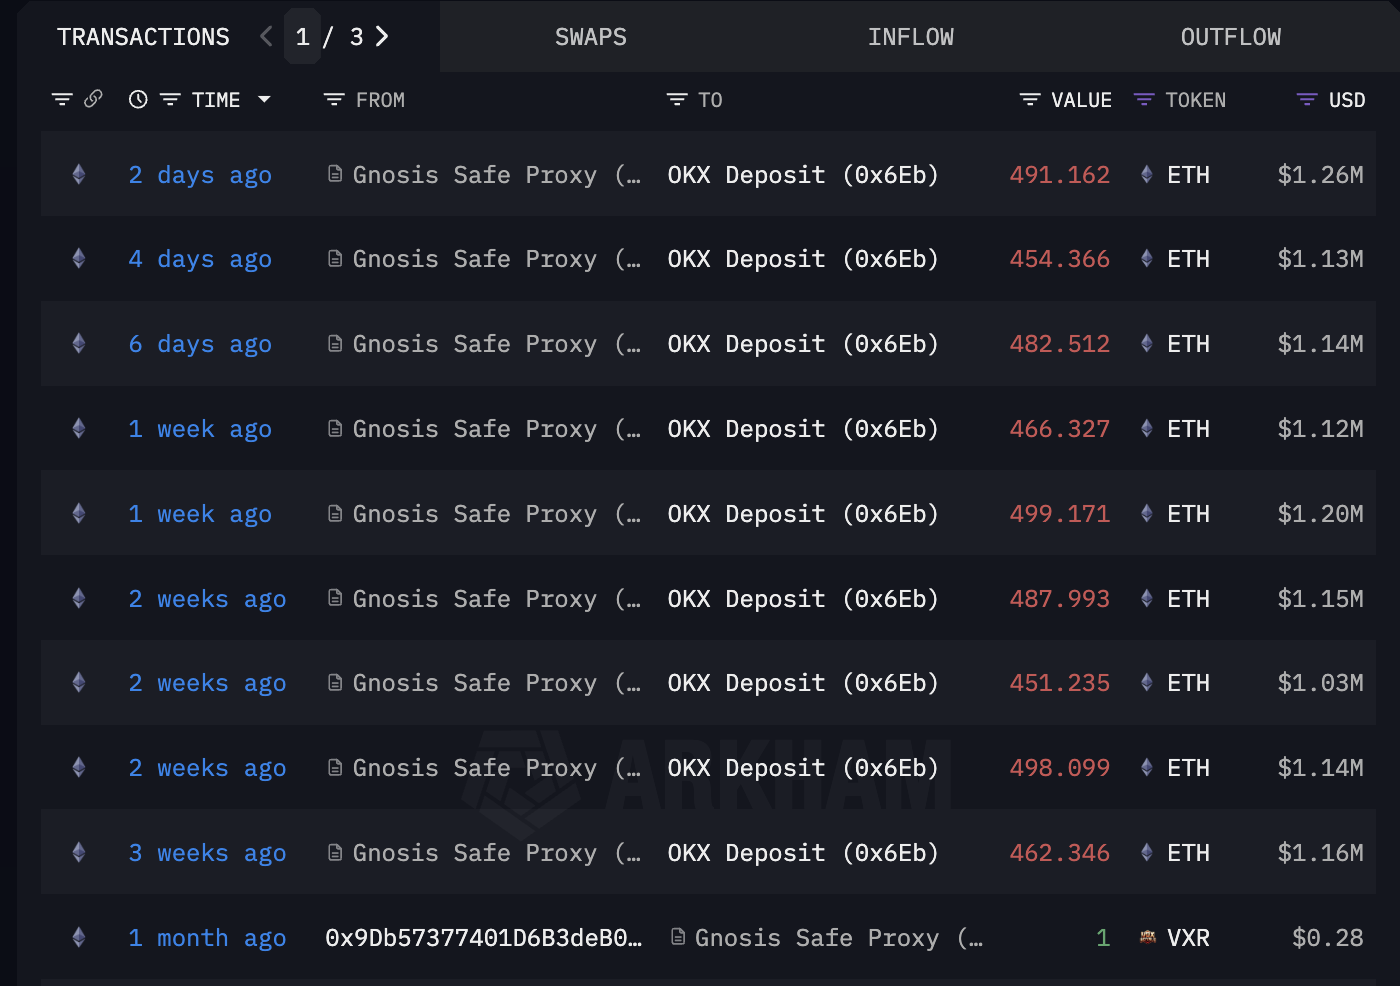The height and width of the screenshot is (986, 1400).
Task: Click Ethereum chain icon in 499.171 row
Action: [79, 514]
